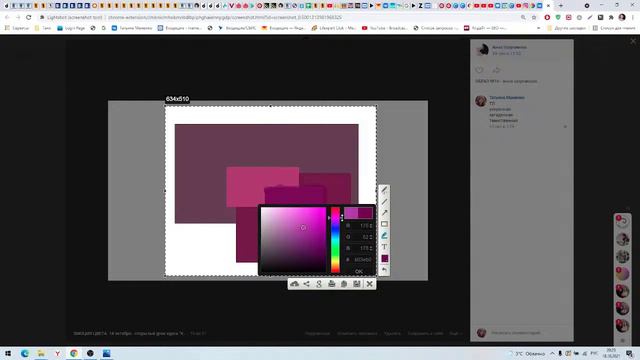Save the screenshot to file
Image resolution: width=640 pixels, height=360 pixels.
click(x=357, y=284)
